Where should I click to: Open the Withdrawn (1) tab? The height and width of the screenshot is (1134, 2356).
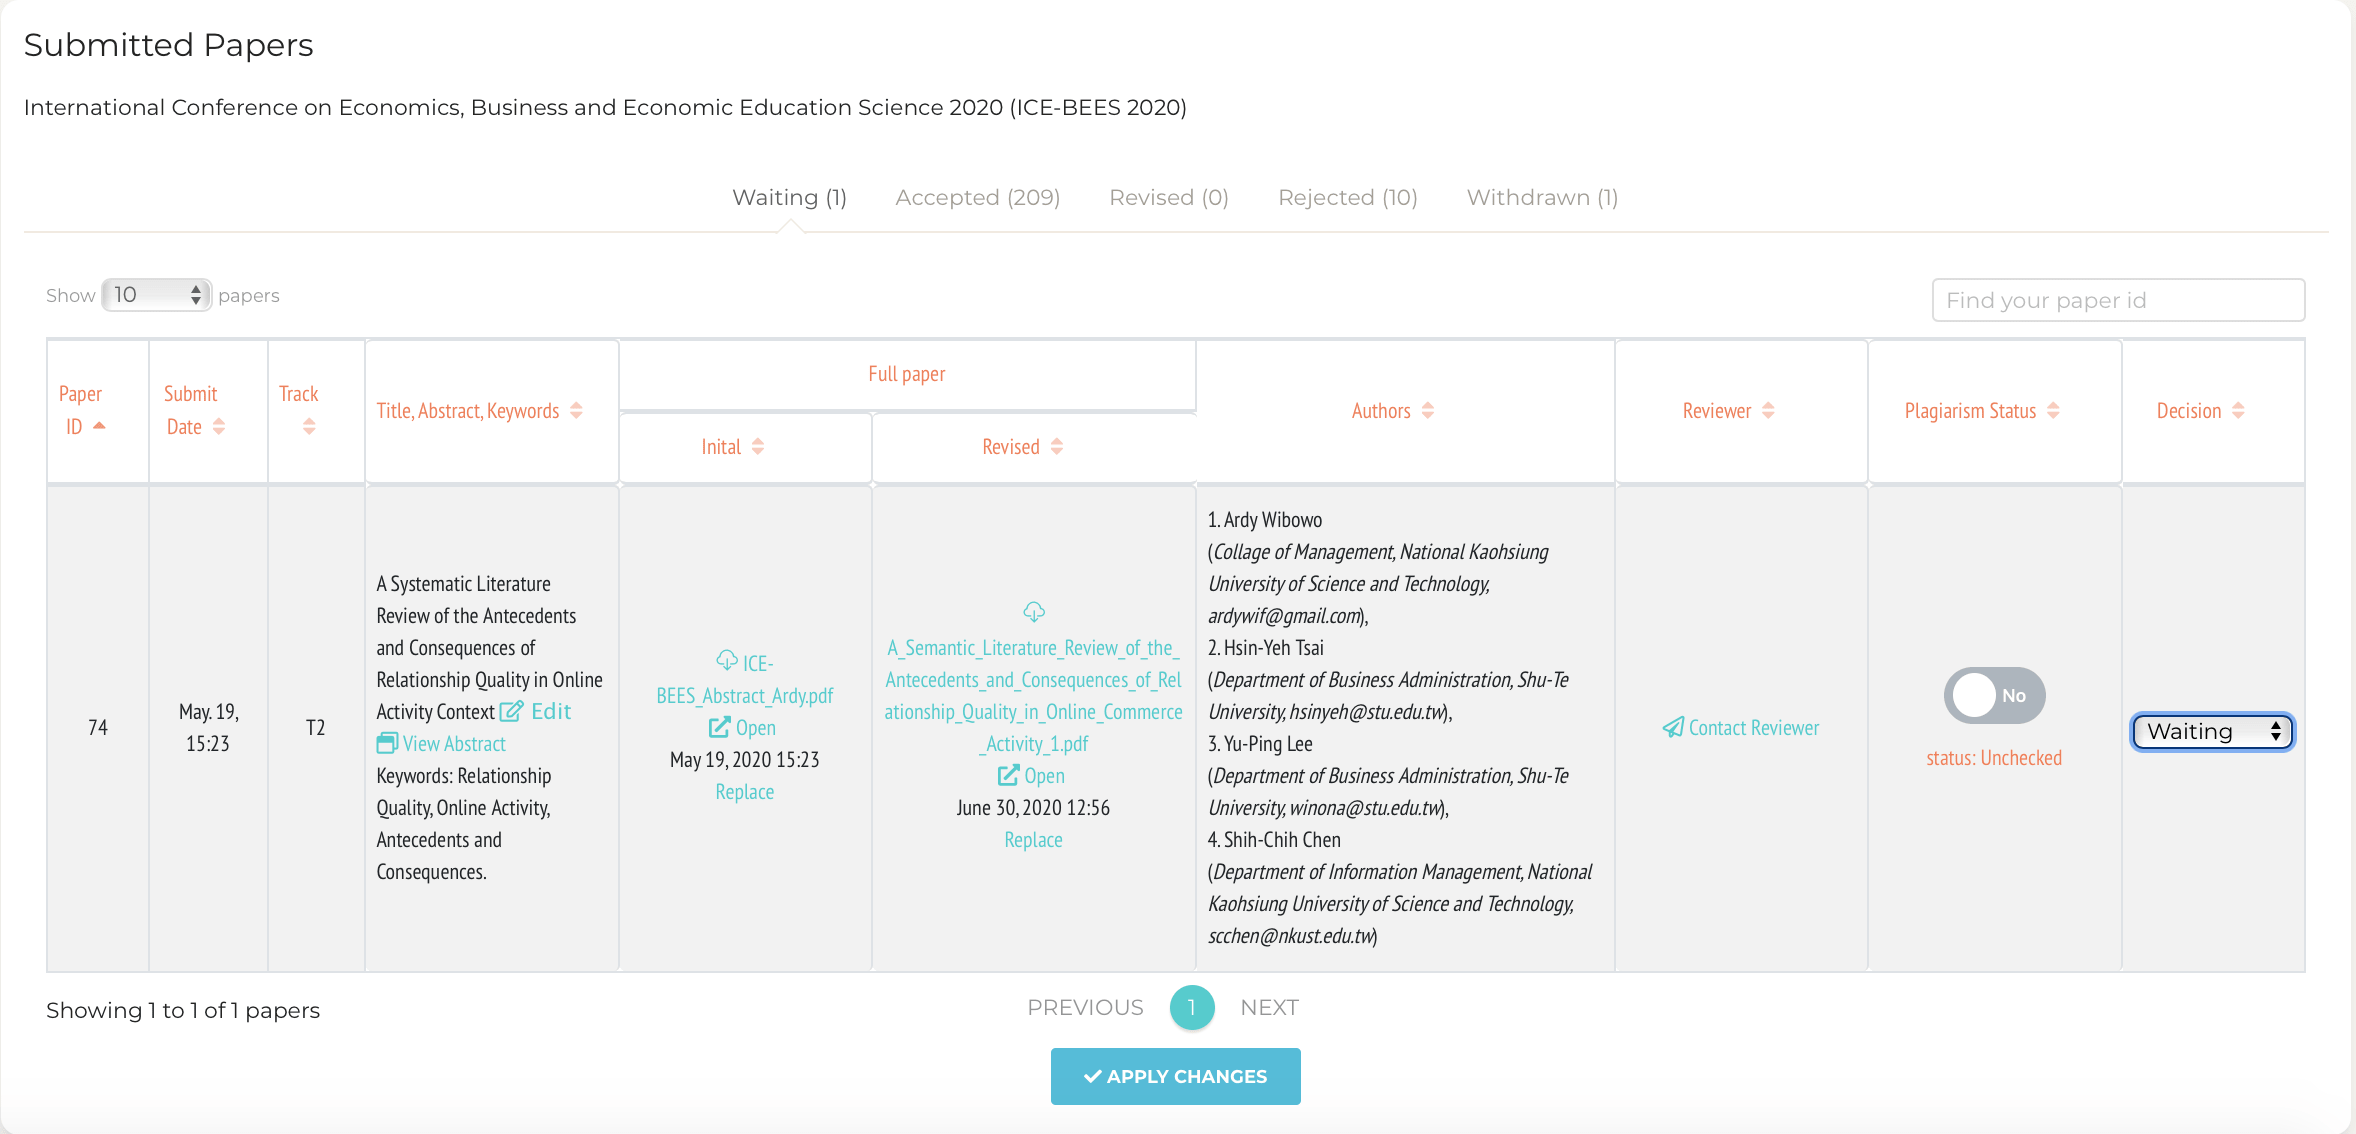tap(1541, 197)
